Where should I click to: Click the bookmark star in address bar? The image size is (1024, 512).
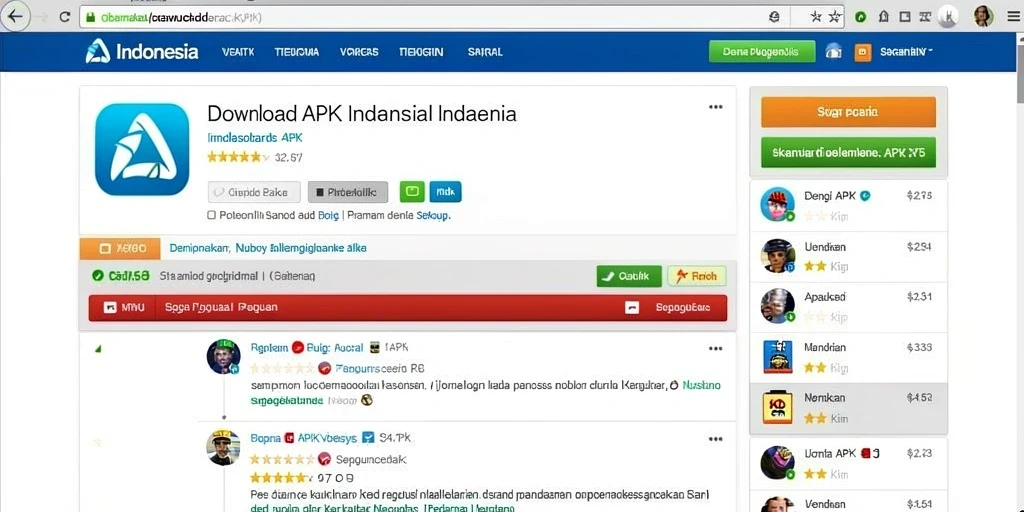pyautogui.click(x=835, y=18)
